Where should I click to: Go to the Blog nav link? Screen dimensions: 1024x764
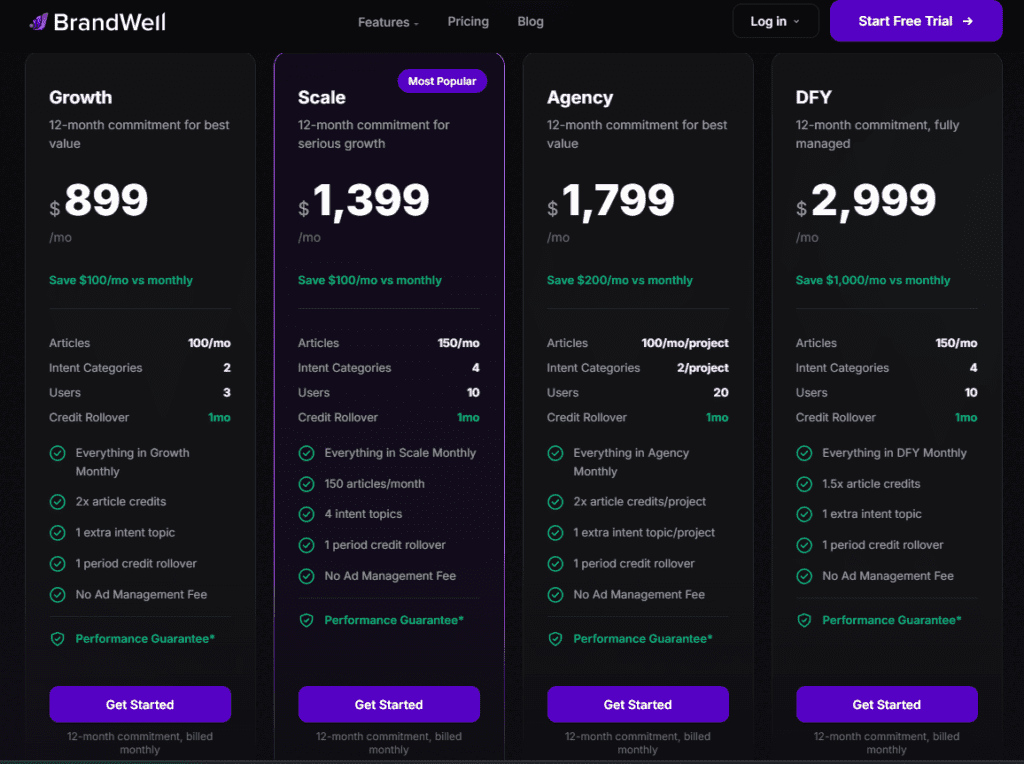[530, 21]
